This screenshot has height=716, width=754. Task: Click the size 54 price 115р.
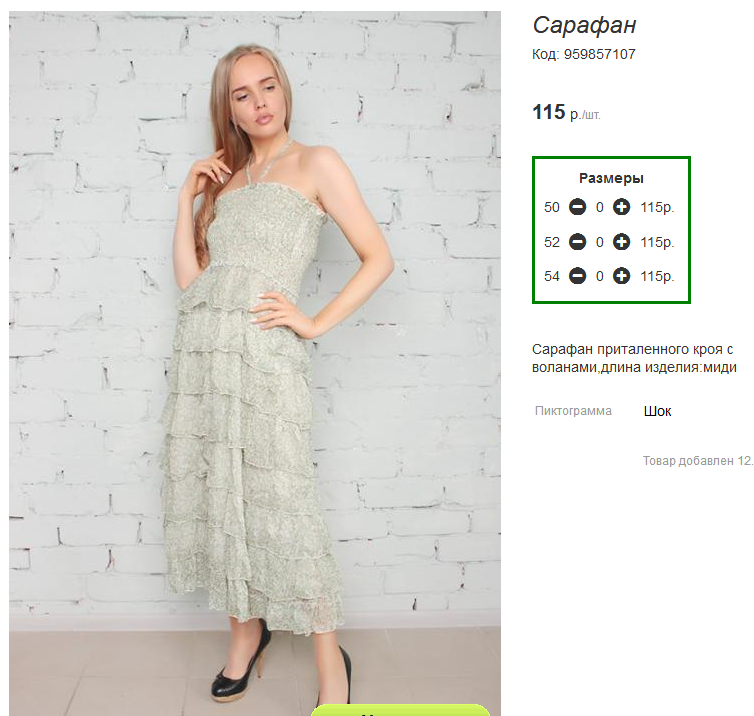657,276
